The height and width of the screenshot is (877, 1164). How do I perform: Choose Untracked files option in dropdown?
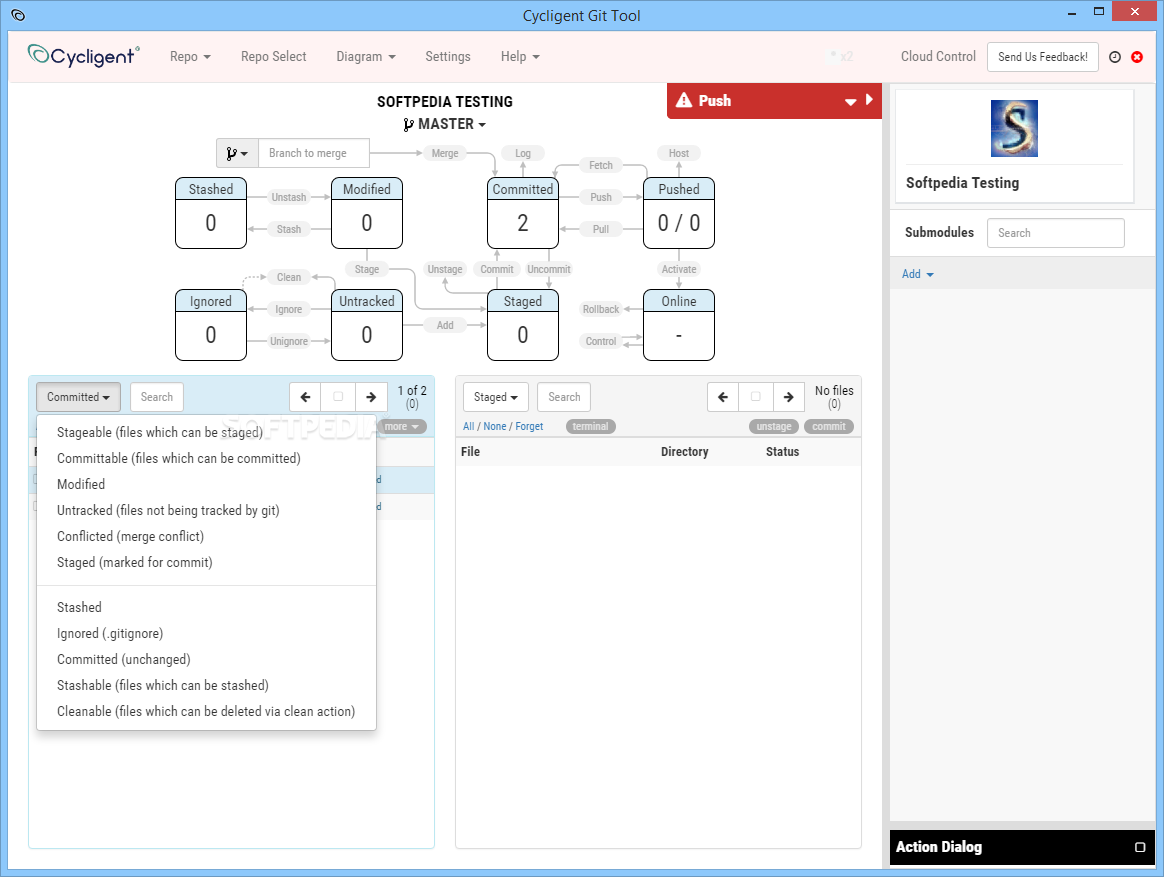tap(206, 510)
